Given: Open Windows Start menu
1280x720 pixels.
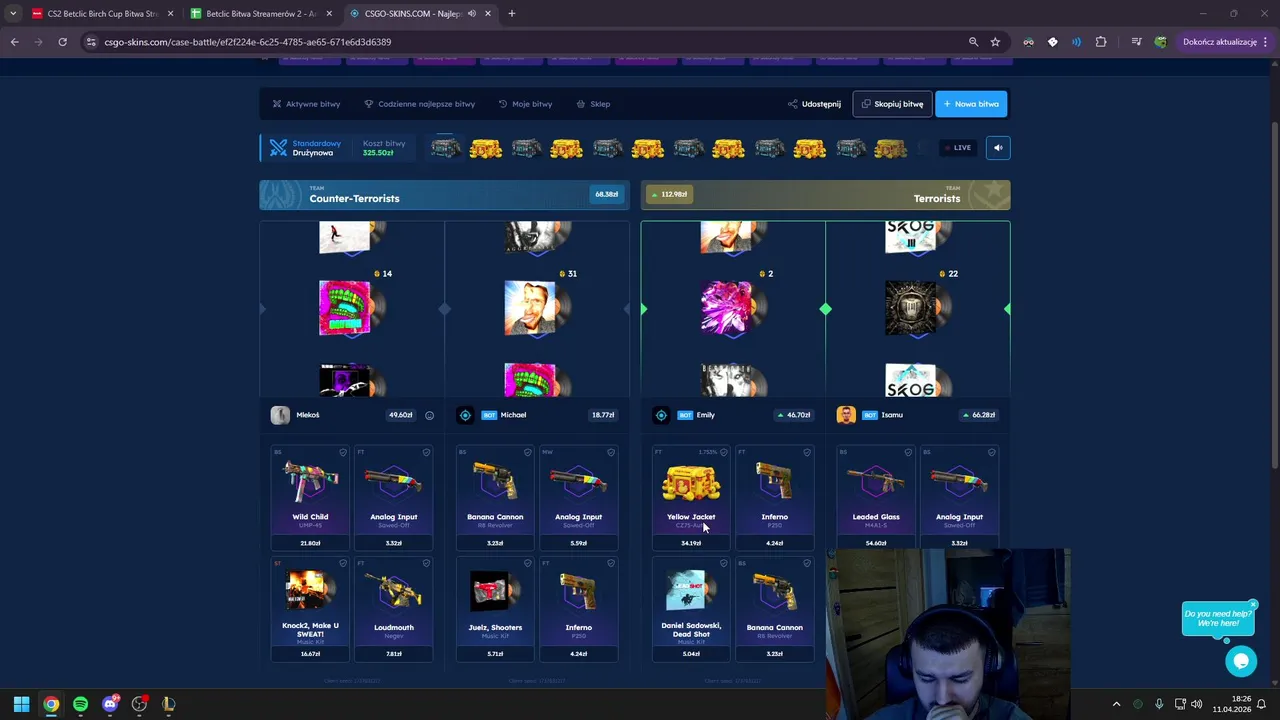Looking at the screenshot, I should [x=21, y=704].
